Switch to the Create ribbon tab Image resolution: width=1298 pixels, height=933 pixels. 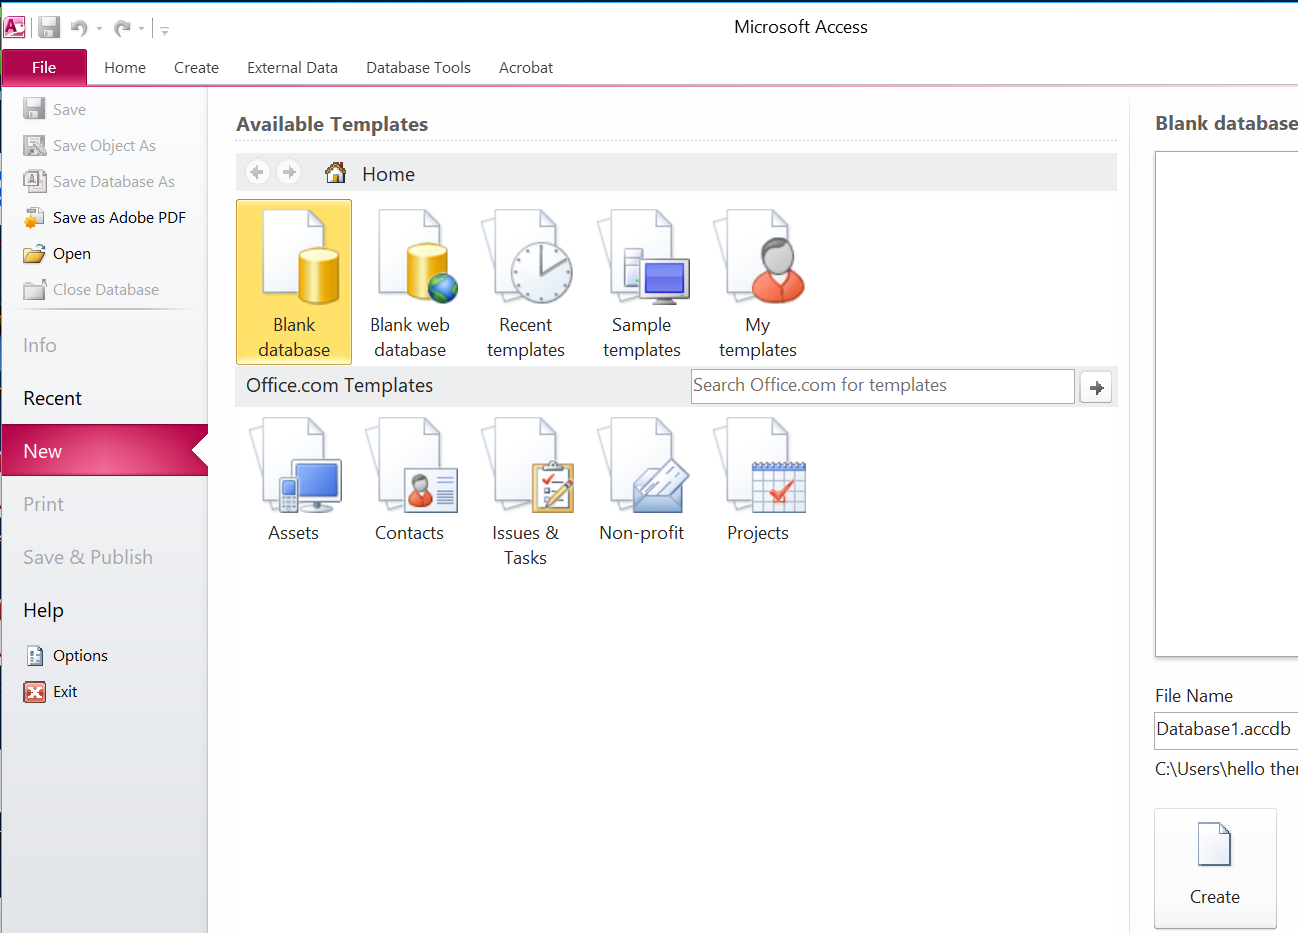pos(196,67)
